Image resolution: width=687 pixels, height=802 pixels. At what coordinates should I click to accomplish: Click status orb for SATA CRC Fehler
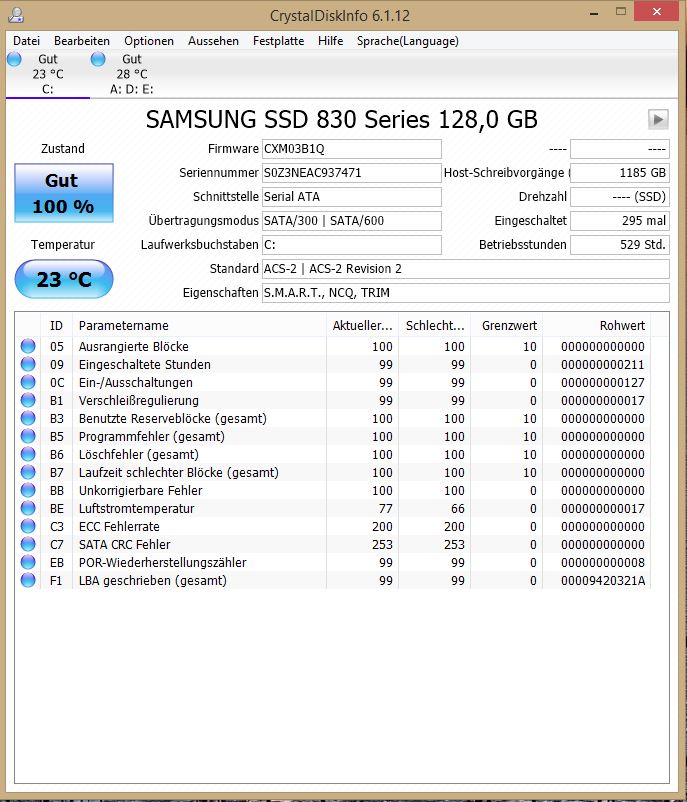click(x=28, y=544)
